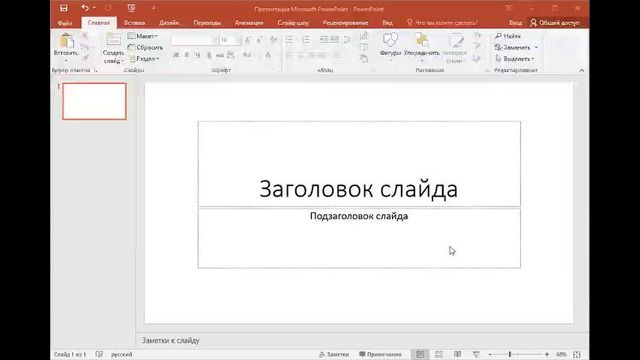Click the Format Painter brush icon

tap(85, 58)
